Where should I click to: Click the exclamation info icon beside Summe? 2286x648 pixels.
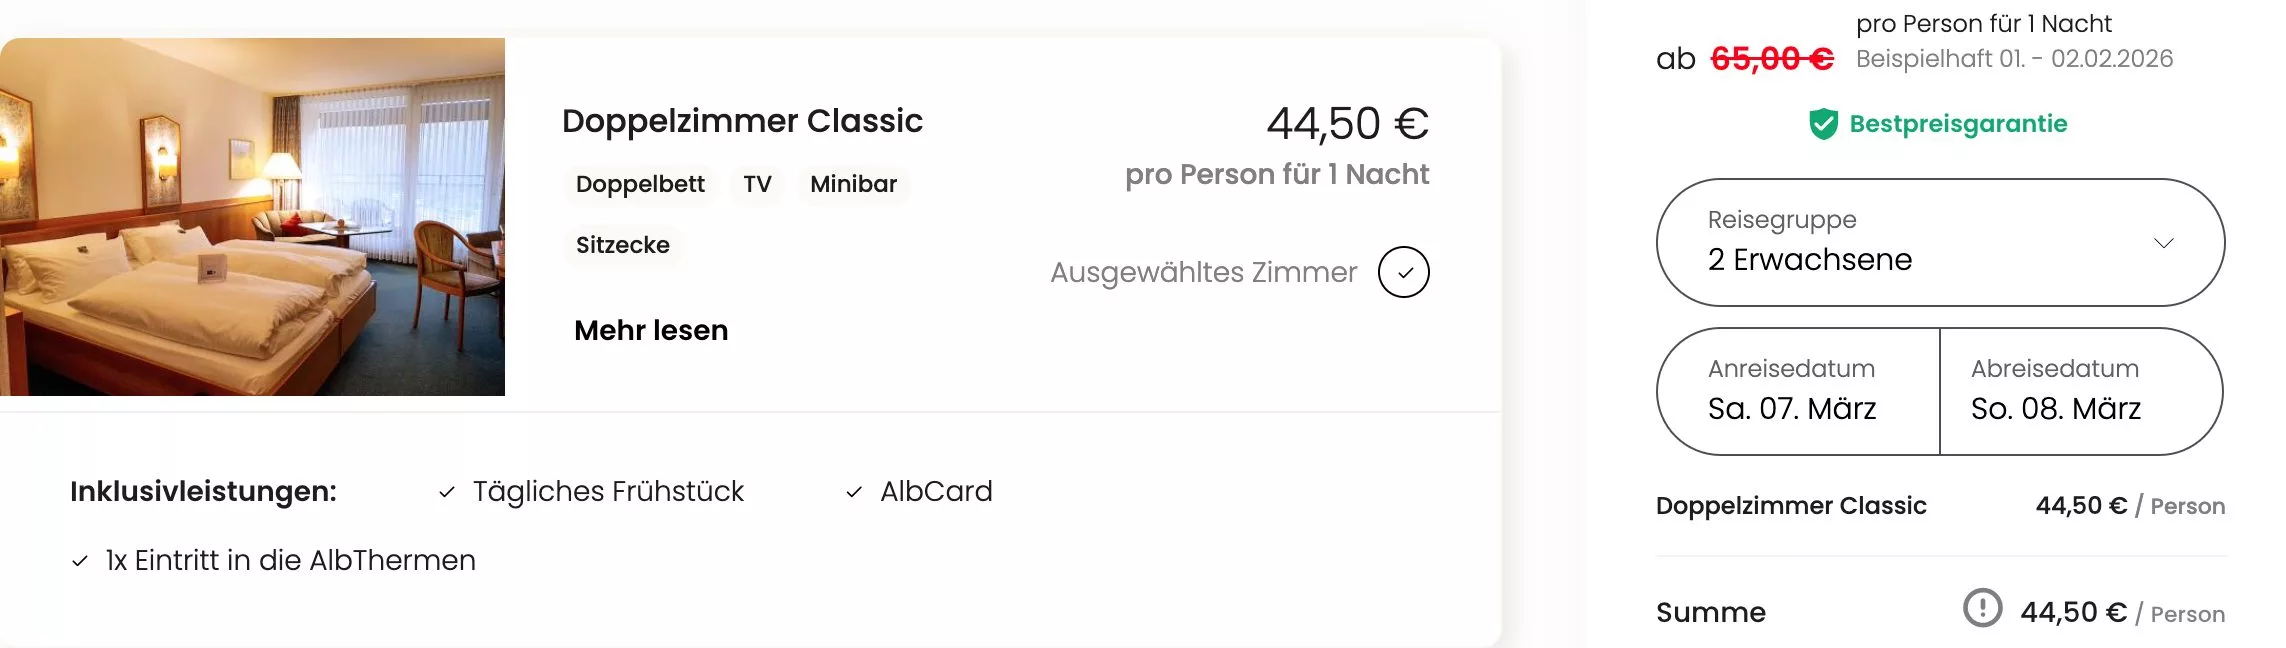click(x=1982, y=608)
